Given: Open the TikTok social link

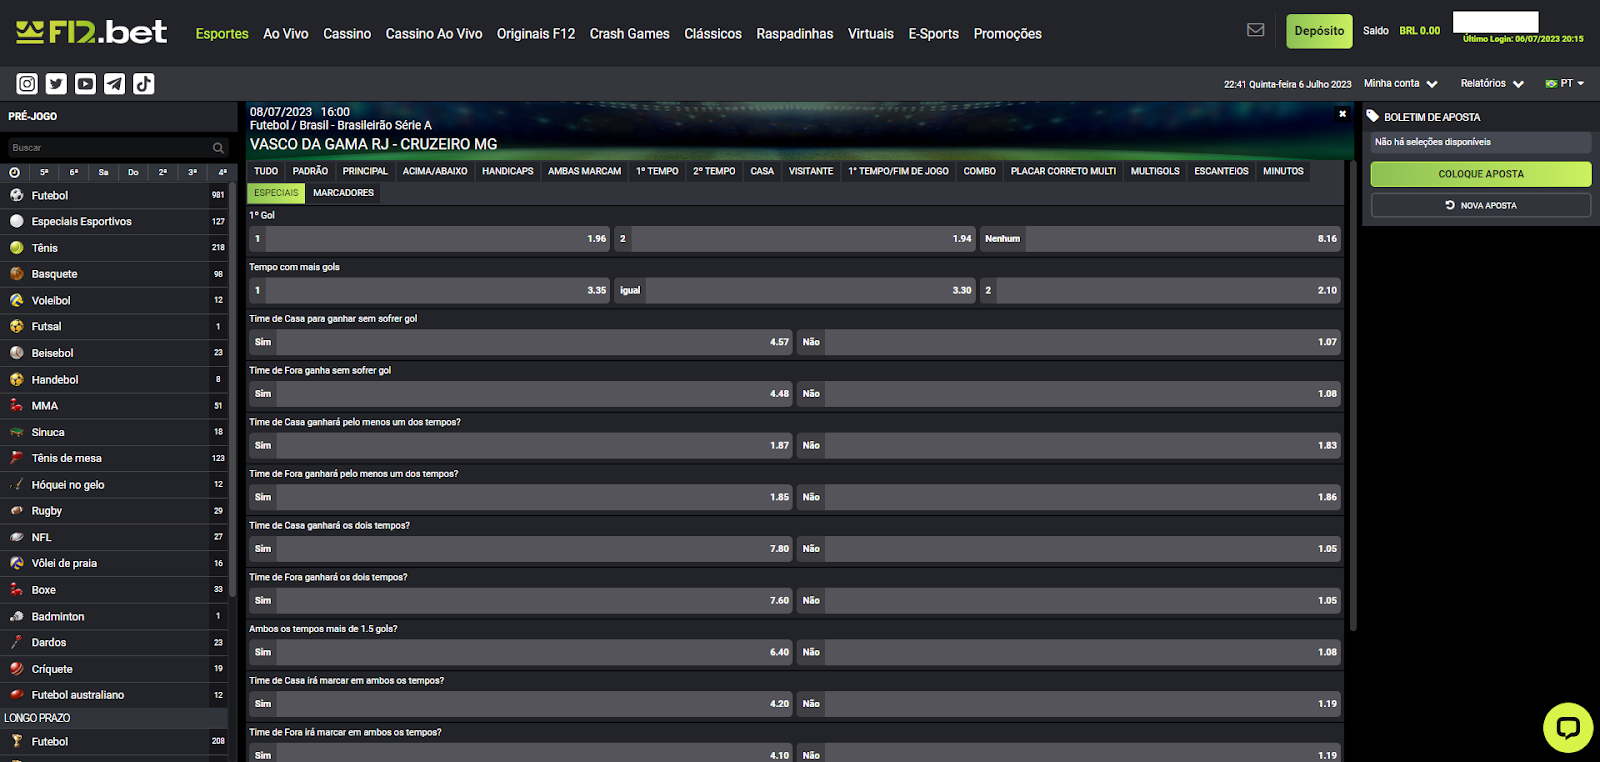Looking at the screenshot, I should [x=143, y=84].
